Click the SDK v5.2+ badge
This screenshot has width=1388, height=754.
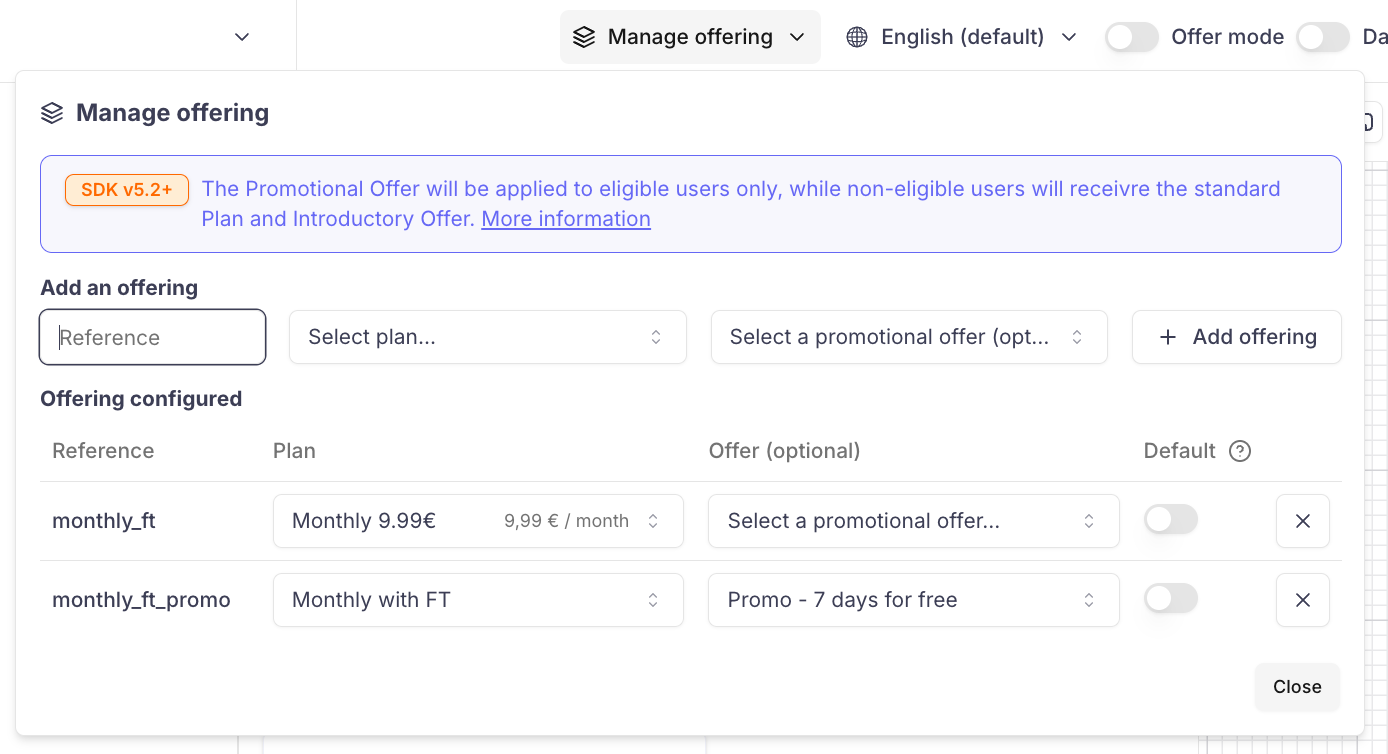click(x=127, y=190)
